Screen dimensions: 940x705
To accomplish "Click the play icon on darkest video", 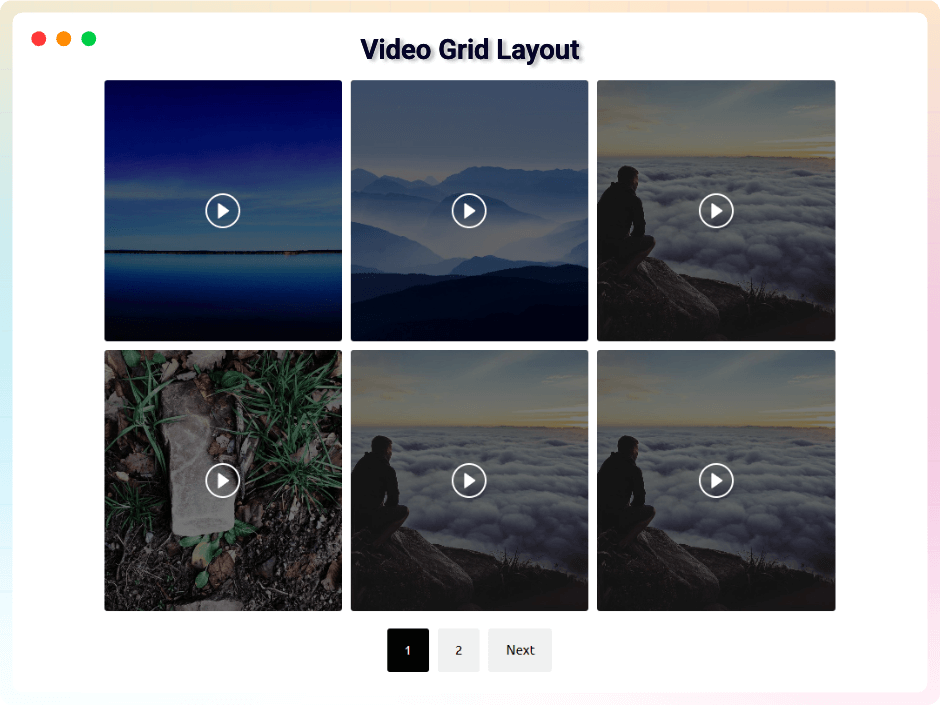I will (x=222, y=210).
